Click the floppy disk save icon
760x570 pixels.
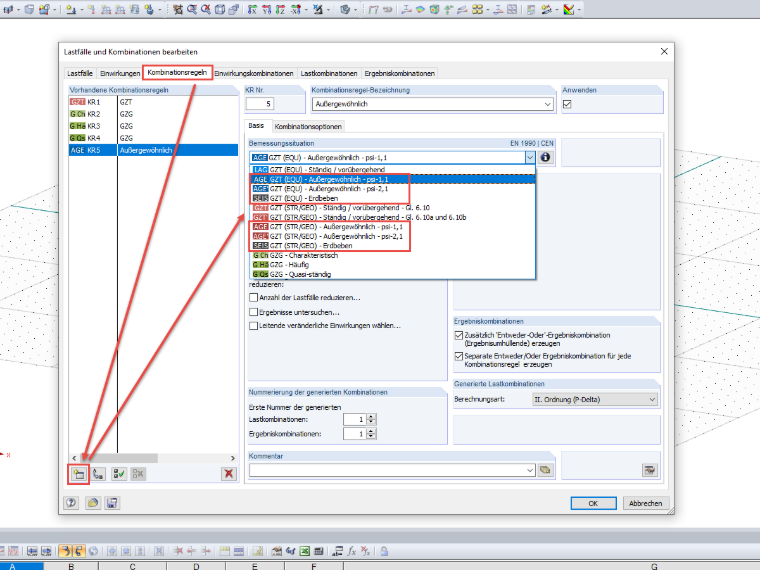(112, 503)
